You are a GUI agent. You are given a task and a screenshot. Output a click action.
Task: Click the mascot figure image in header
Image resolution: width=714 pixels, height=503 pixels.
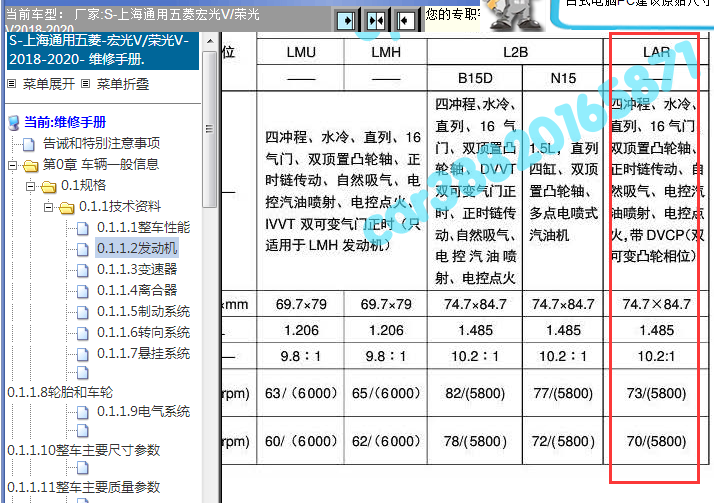[x=515, y=15]
